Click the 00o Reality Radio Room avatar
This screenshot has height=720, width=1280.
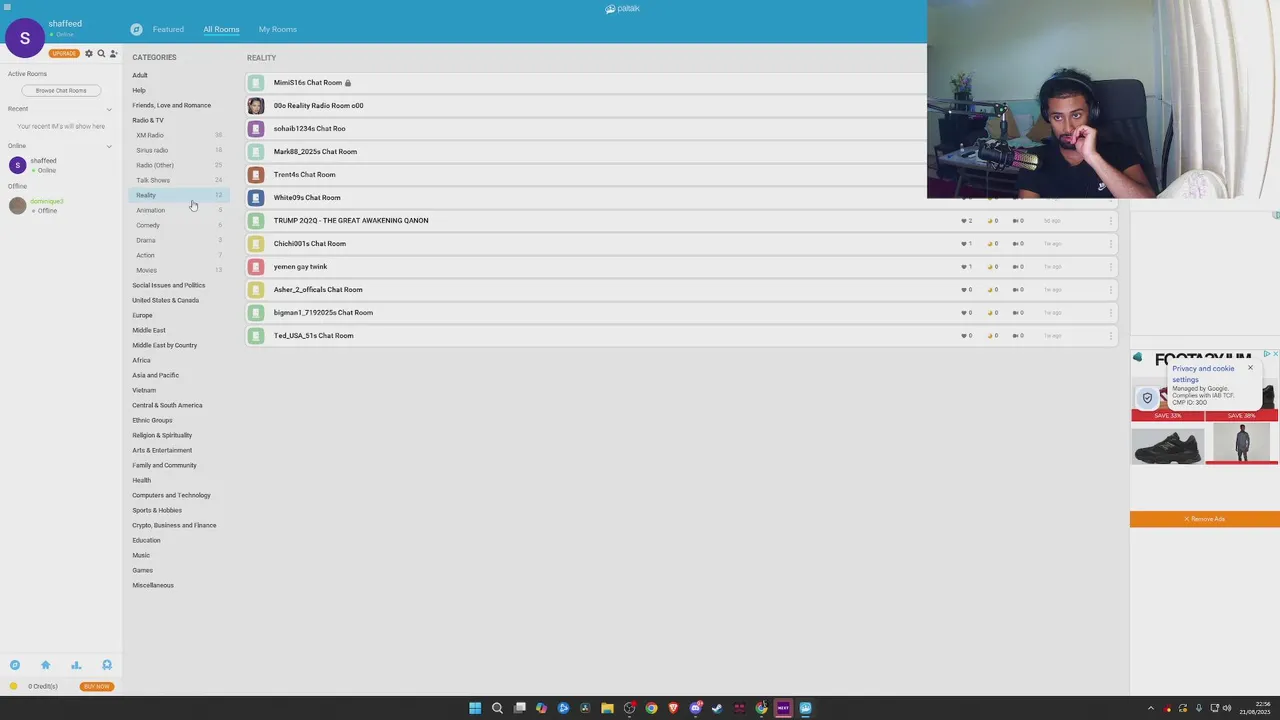click(x=256, y=105)
